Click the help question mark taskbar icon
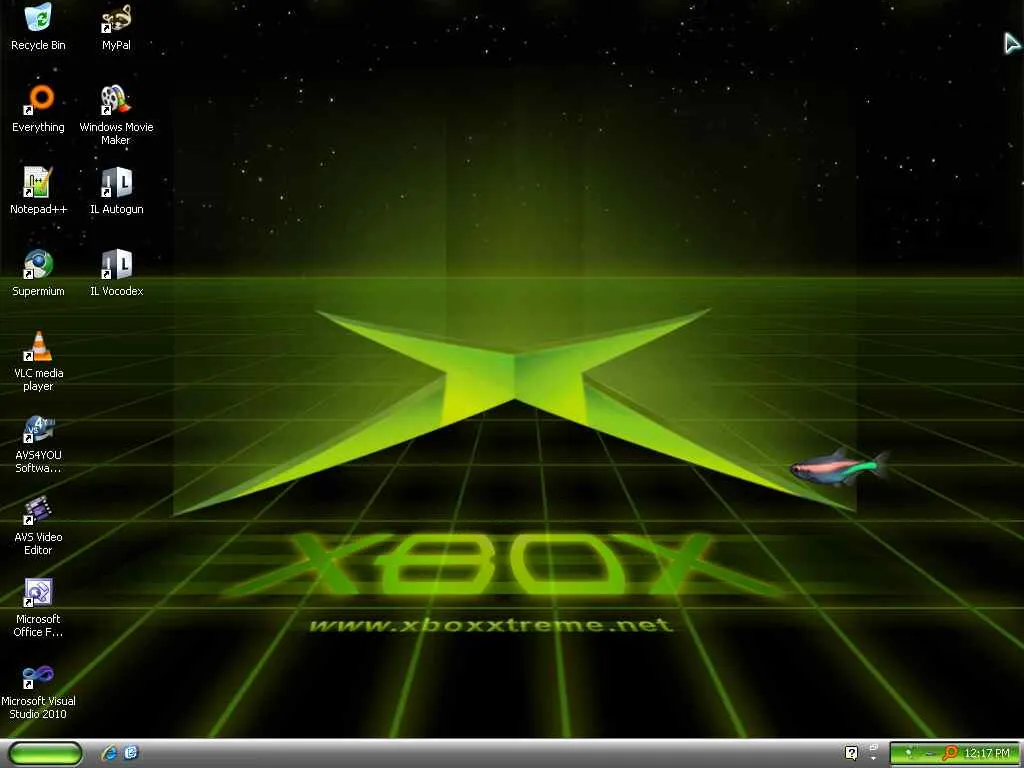Image resolution: width=1024 pixels, height=768 pixels. click(x=851, y=753)
